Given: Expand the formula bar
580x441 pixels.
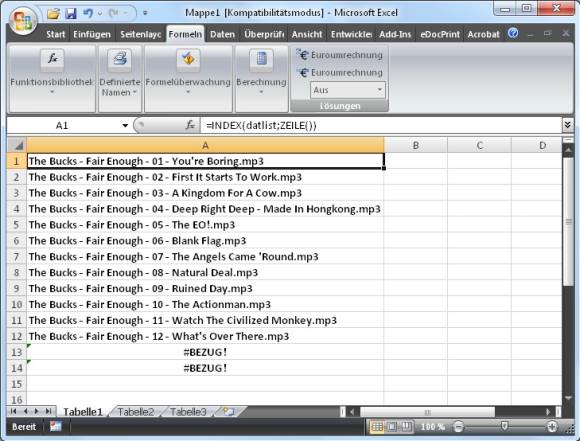Looking at the screenshot, I should [567, 125].
